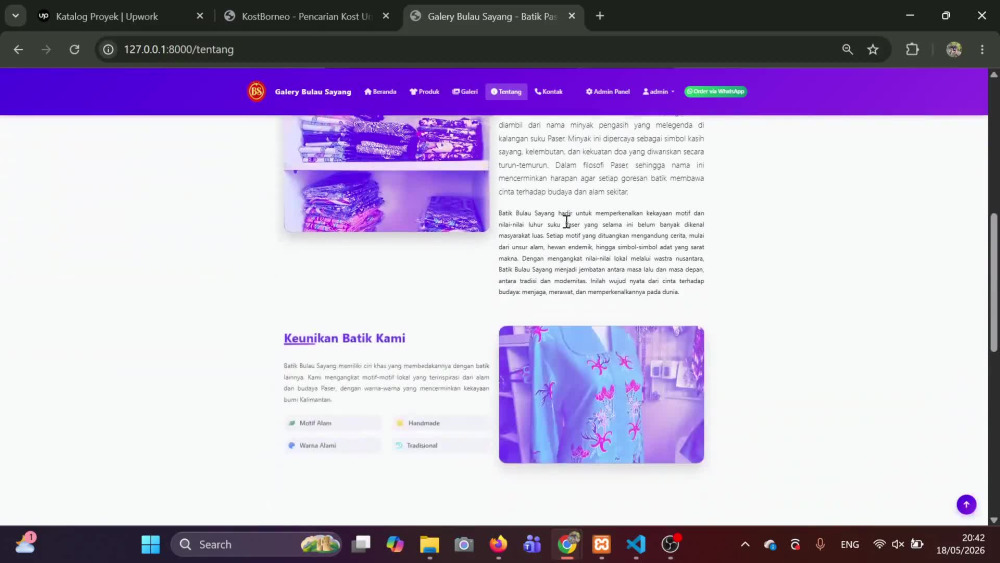Switch the ENG input language

coord(849,544)
